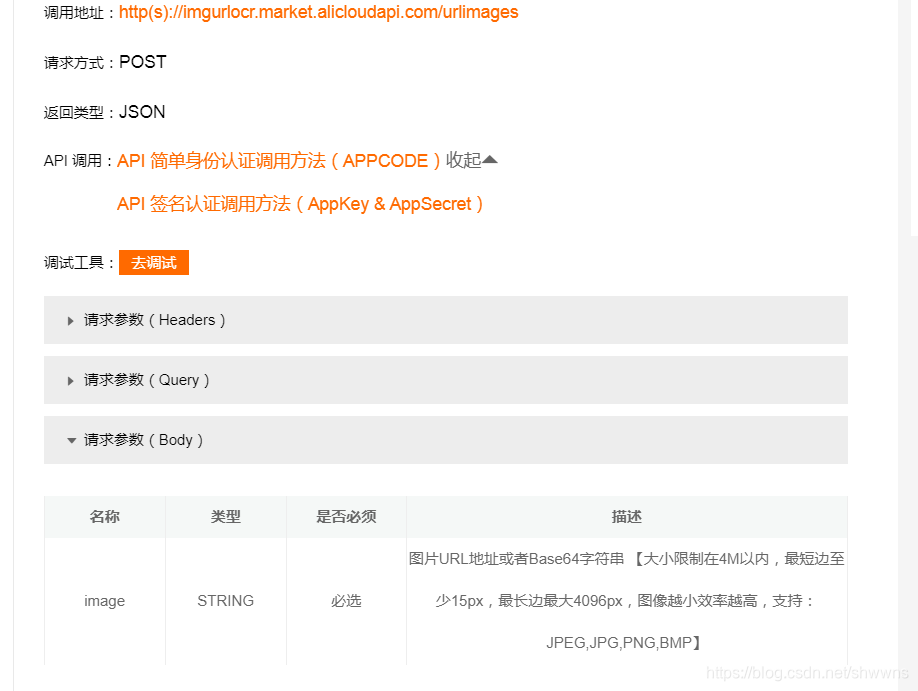The height and width of the screenshot is (691, 918).
Task: Collapse section via 收起 arrow
Action: click(x=471, y=160)
